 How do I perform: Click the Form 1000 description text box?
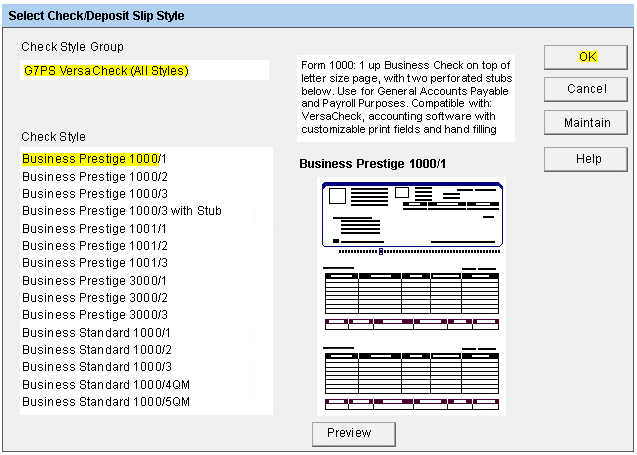[406, 98]
